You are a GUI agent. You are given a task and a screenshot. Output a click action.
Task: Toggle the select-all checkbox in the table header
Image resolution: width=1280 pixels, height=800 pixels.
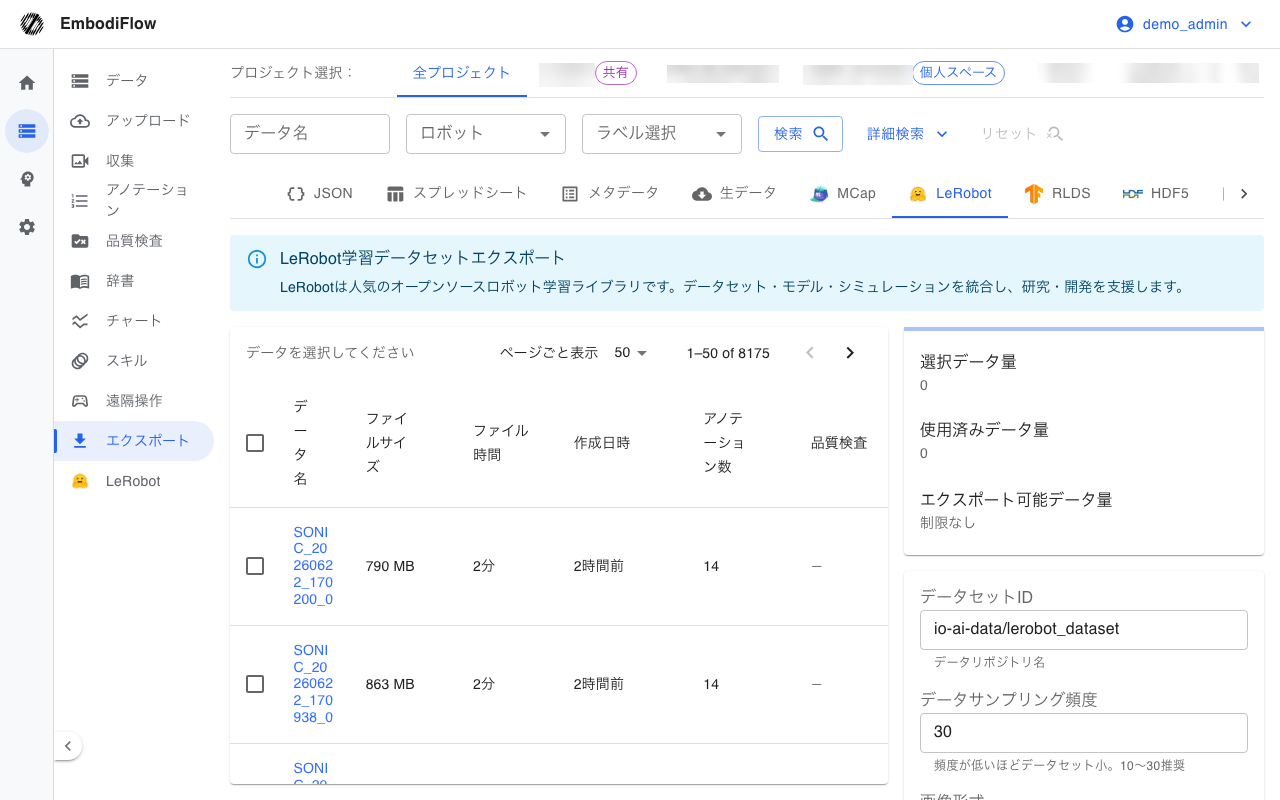(255, 443)
